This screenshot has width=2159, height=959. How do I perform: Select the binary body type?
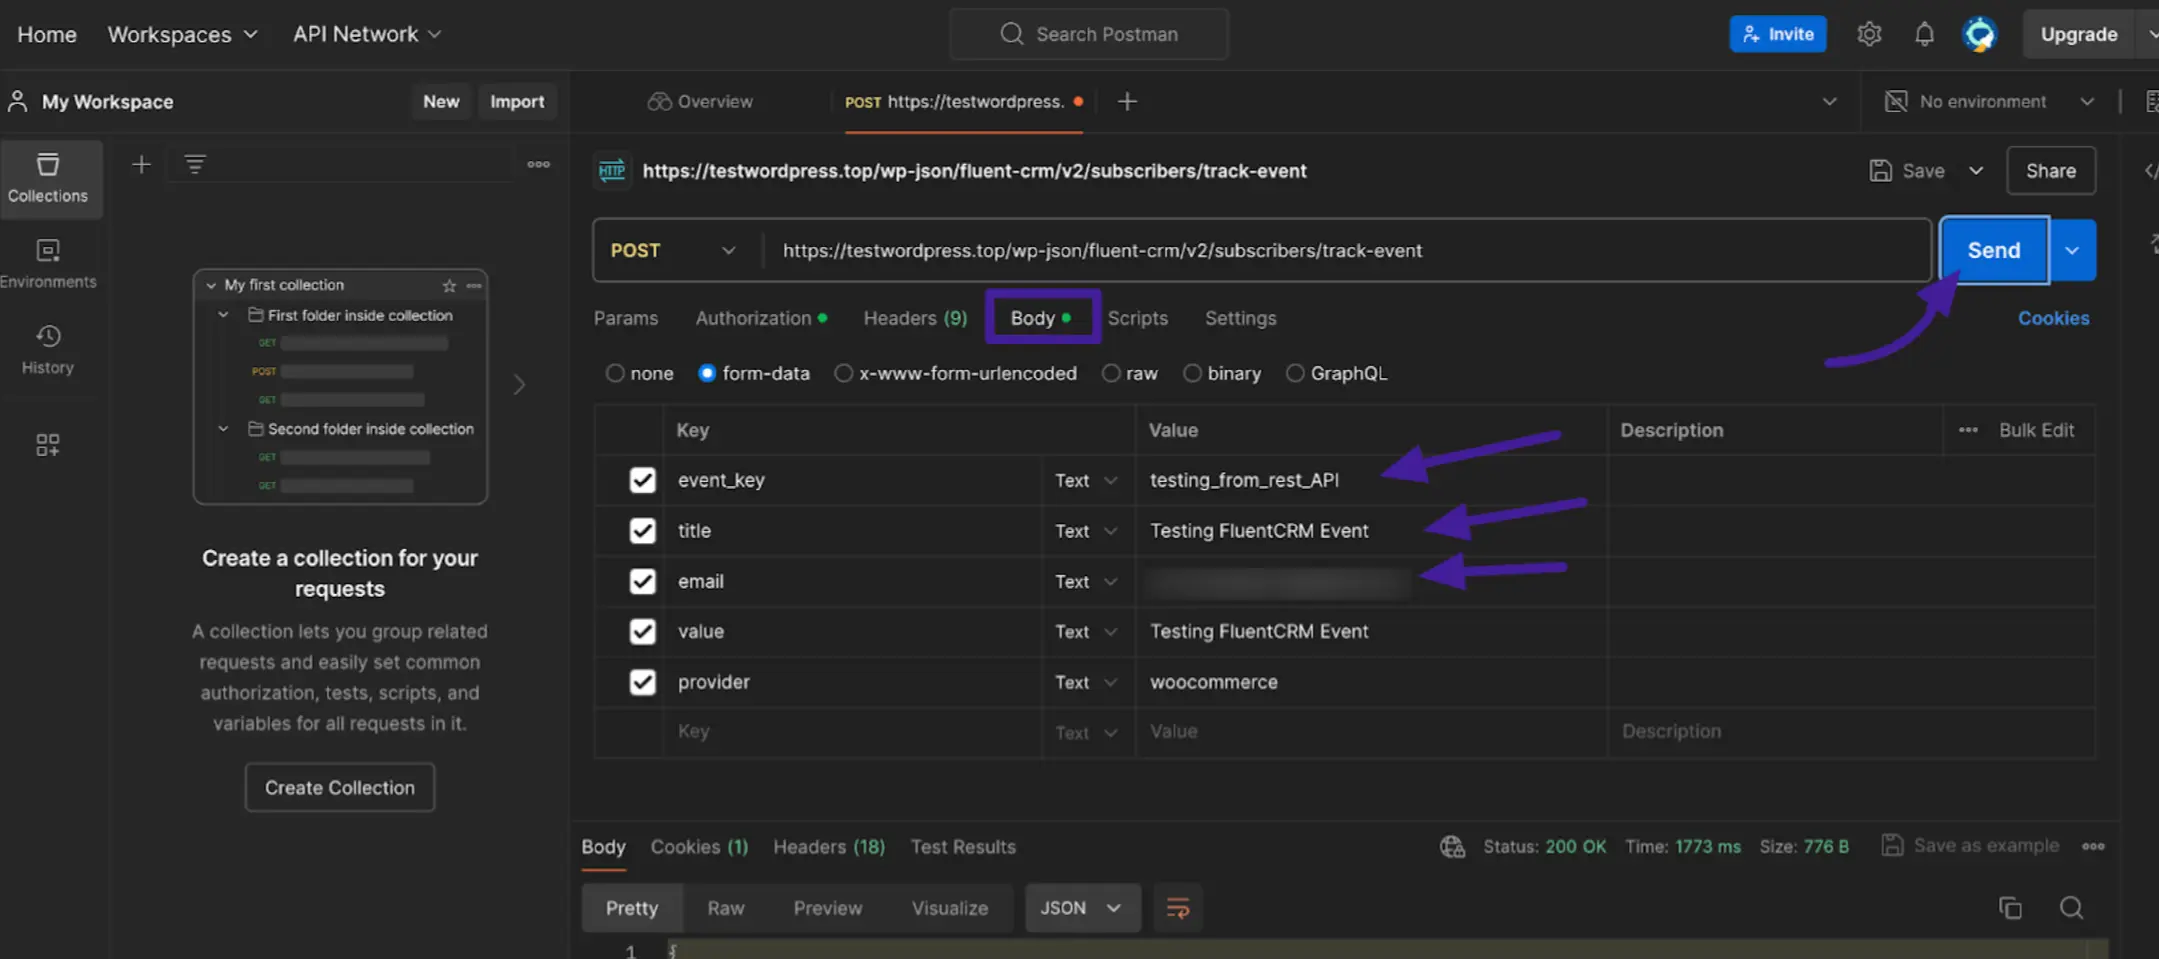coord(1192,373)
